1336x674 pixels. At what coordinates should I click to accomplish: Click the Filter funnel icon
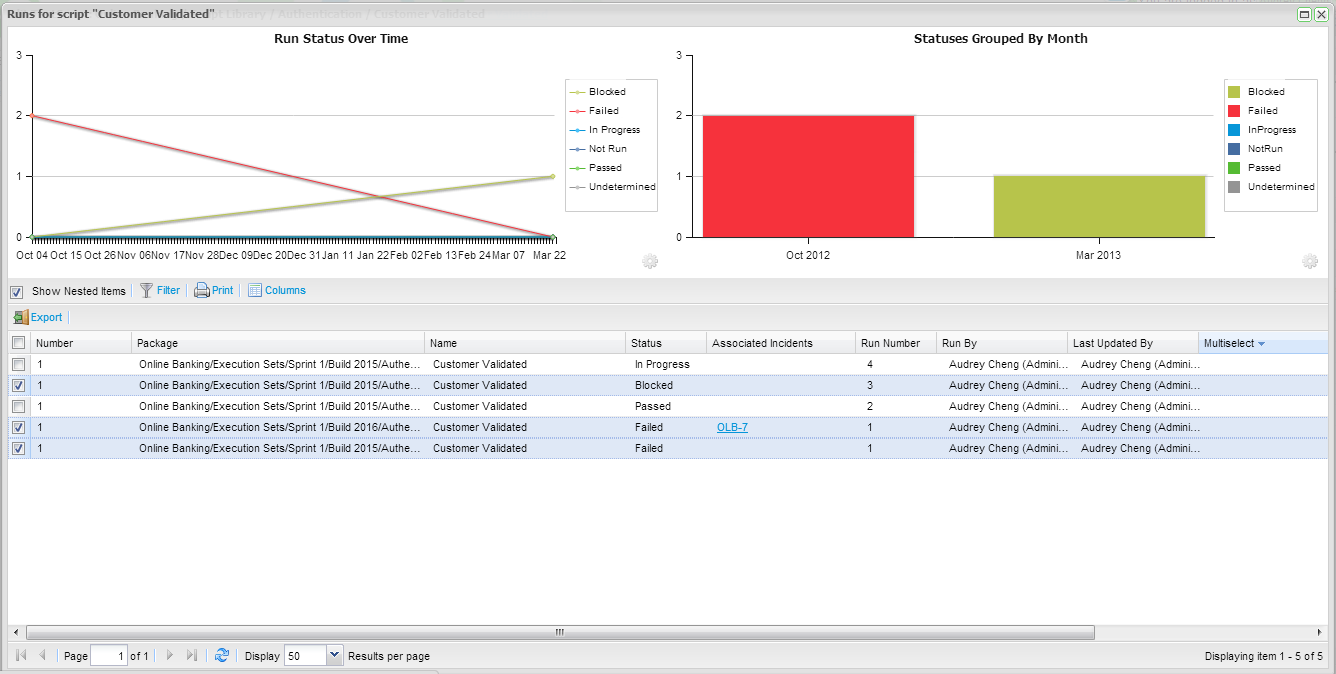pos(146,290)
